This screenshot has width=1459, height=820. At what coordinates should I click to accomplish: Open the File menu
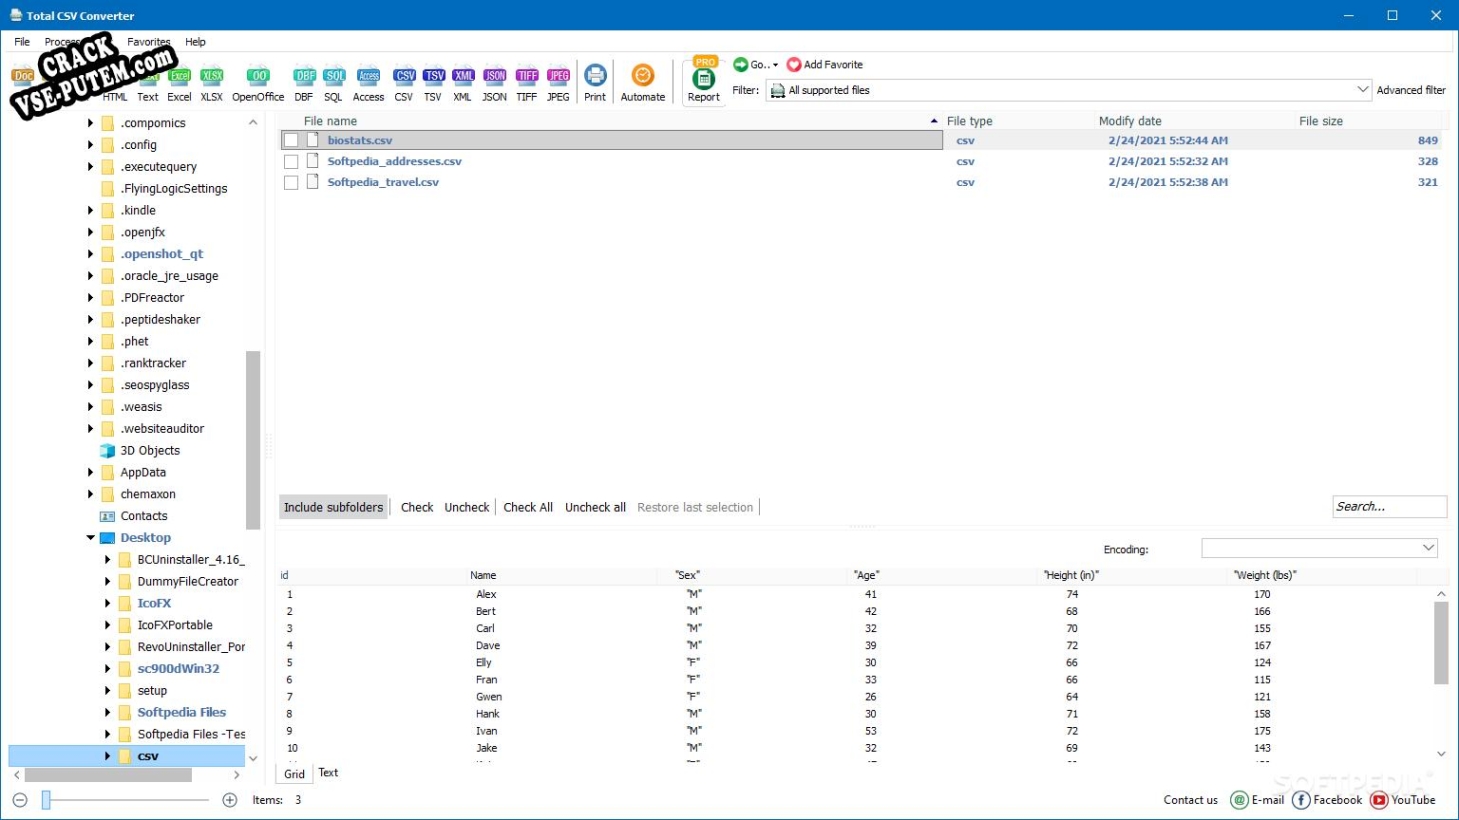click(x=22, y=42)
